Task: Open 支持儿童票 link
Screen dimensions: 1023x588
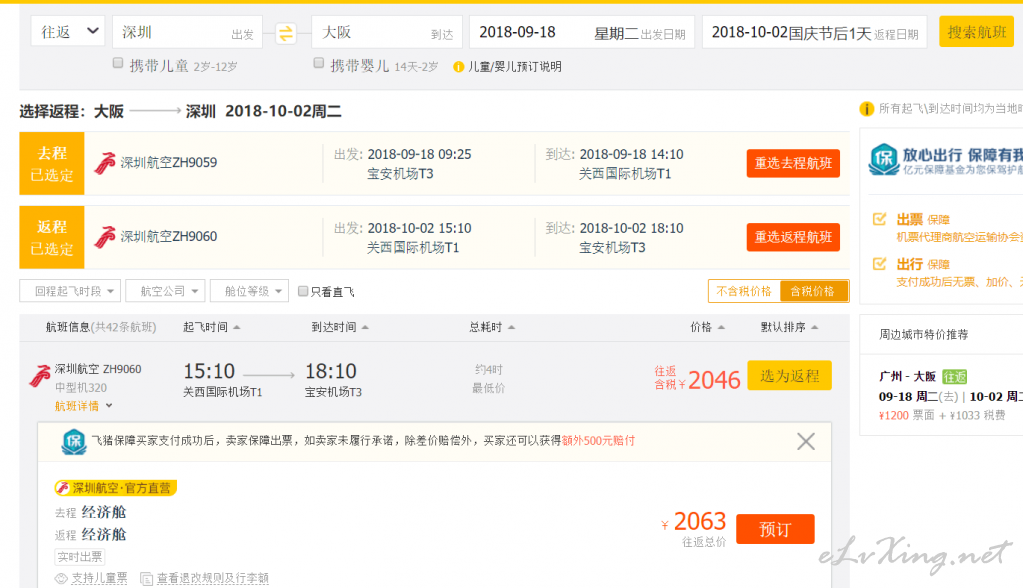Action: point(99,578)
